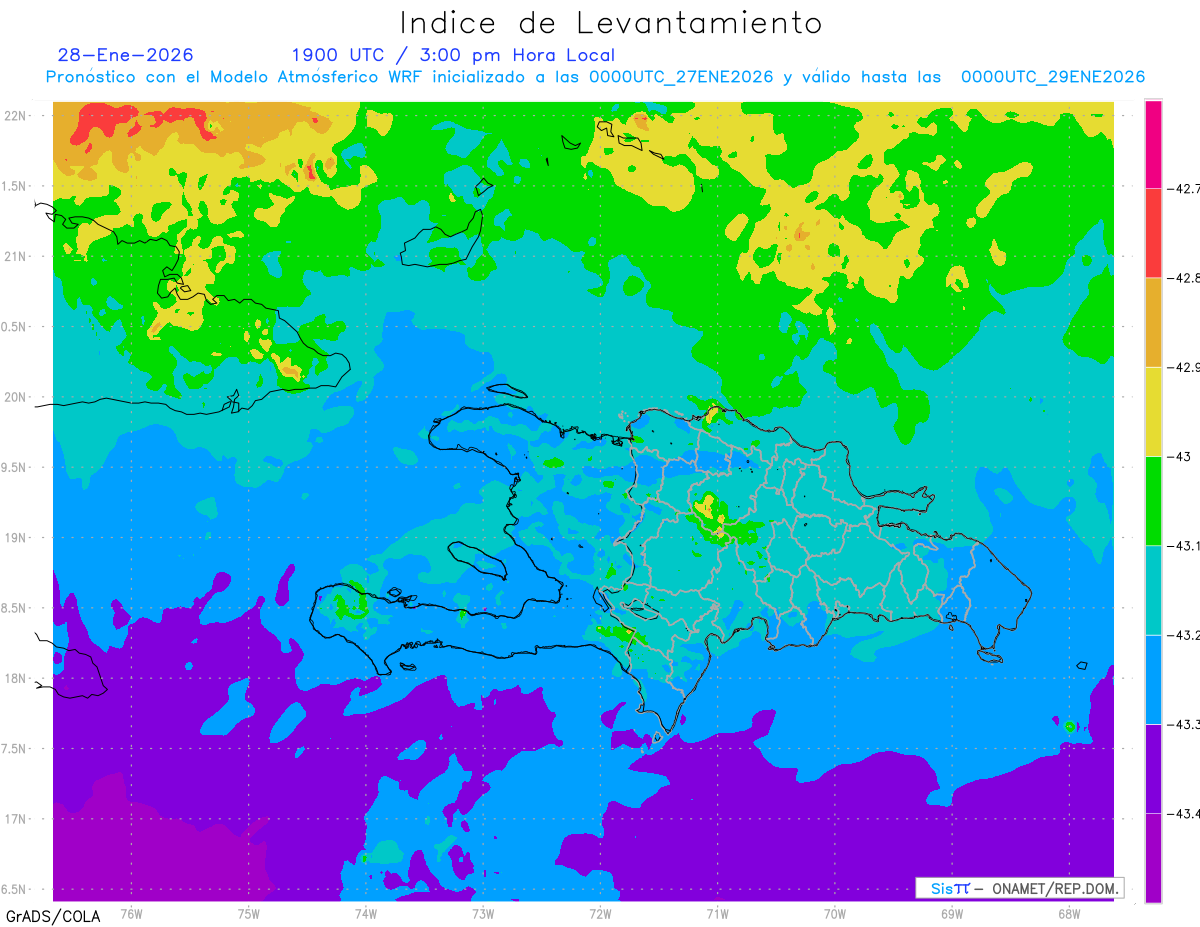Screen dimensions: 1200x927
Task: Click the title 'Indice de Levantamiento'
Action: pos(611,22)
